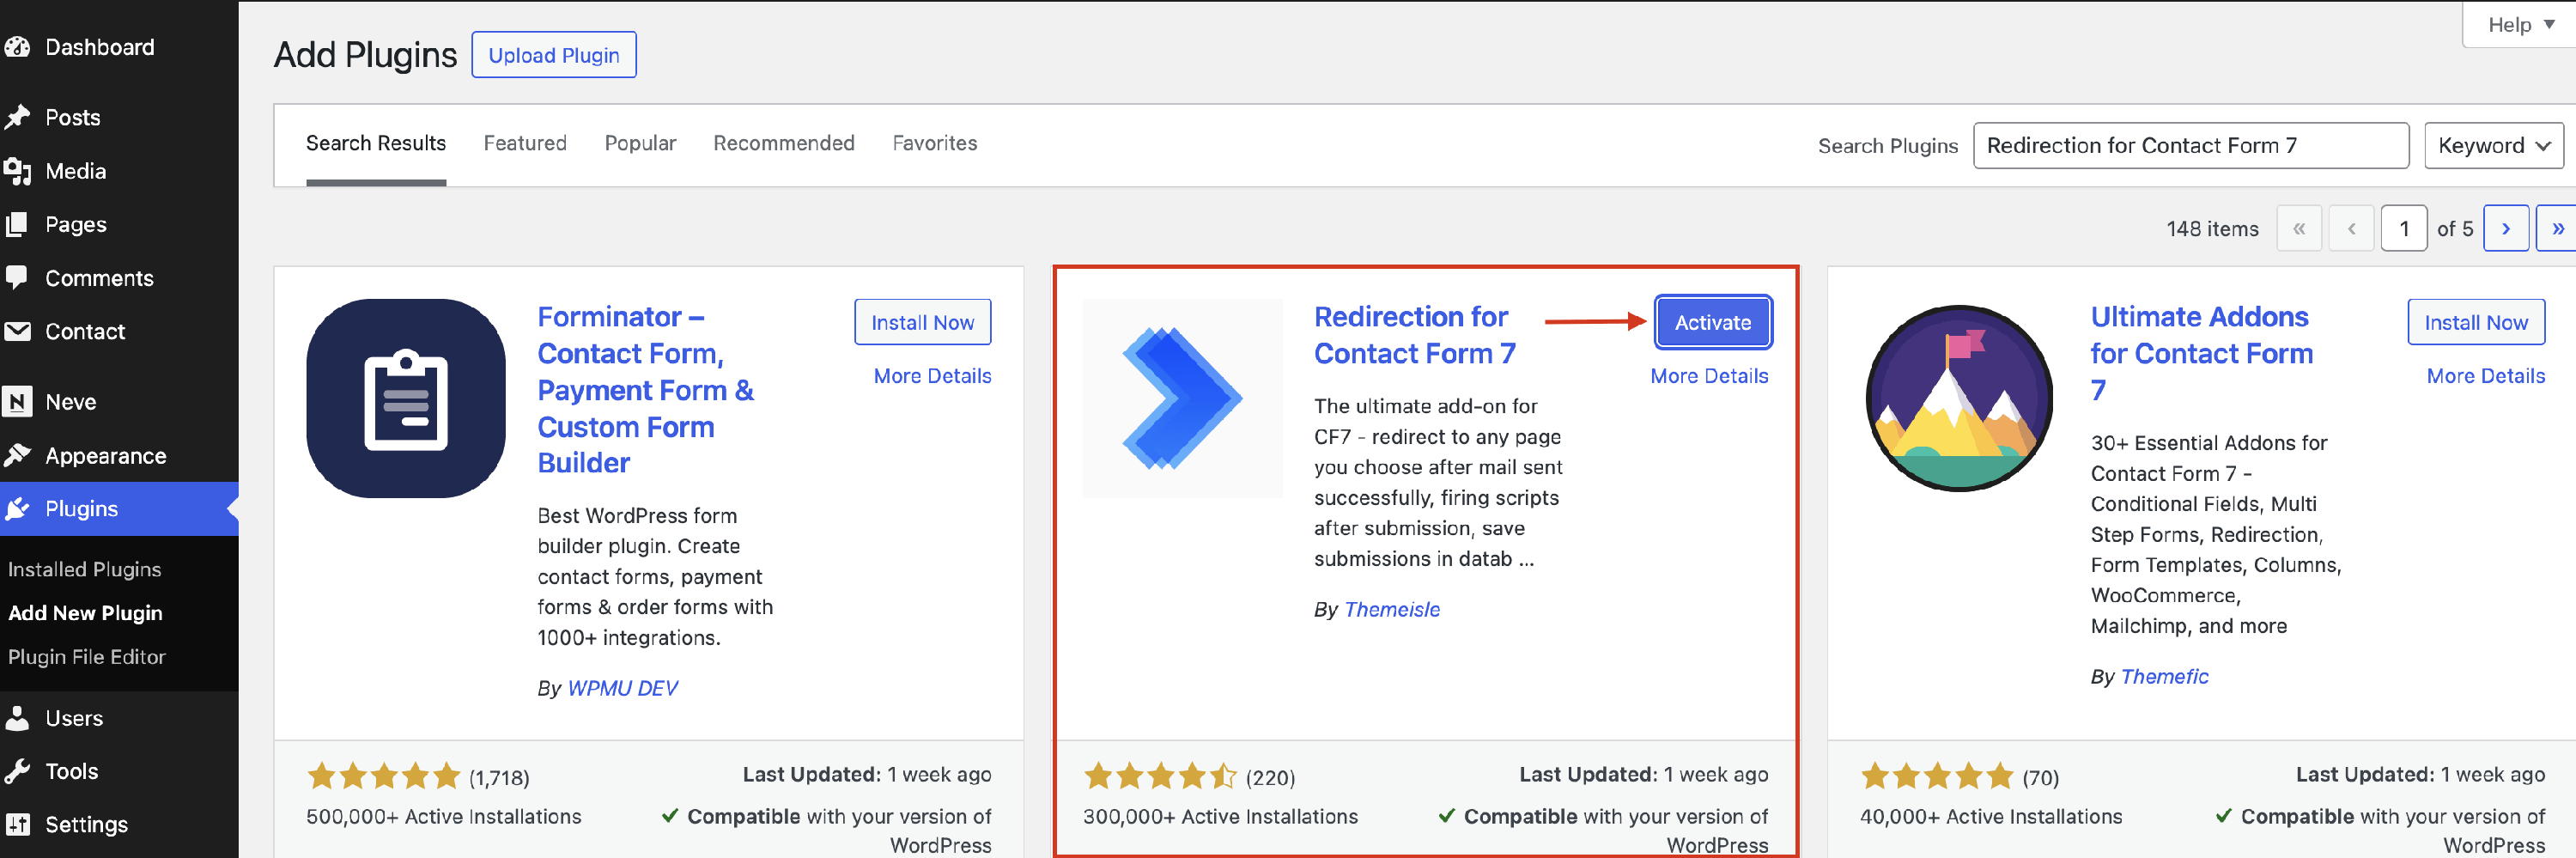Switch to the Popular tab
Viewport: 2576px width, 858px height.
click(640, 143)
